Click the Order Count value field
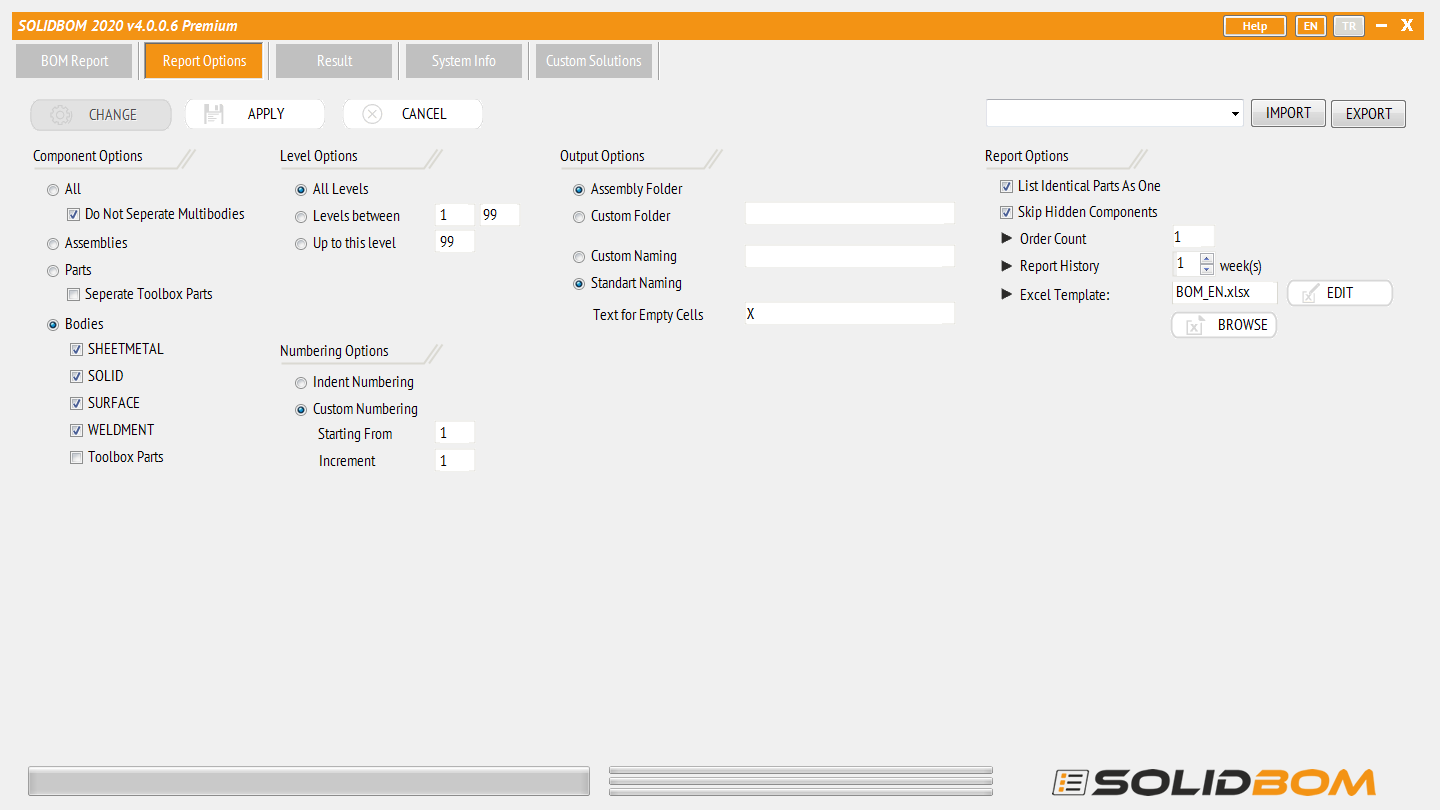This screenshot has height=810, width=1440. point(1193,237)
